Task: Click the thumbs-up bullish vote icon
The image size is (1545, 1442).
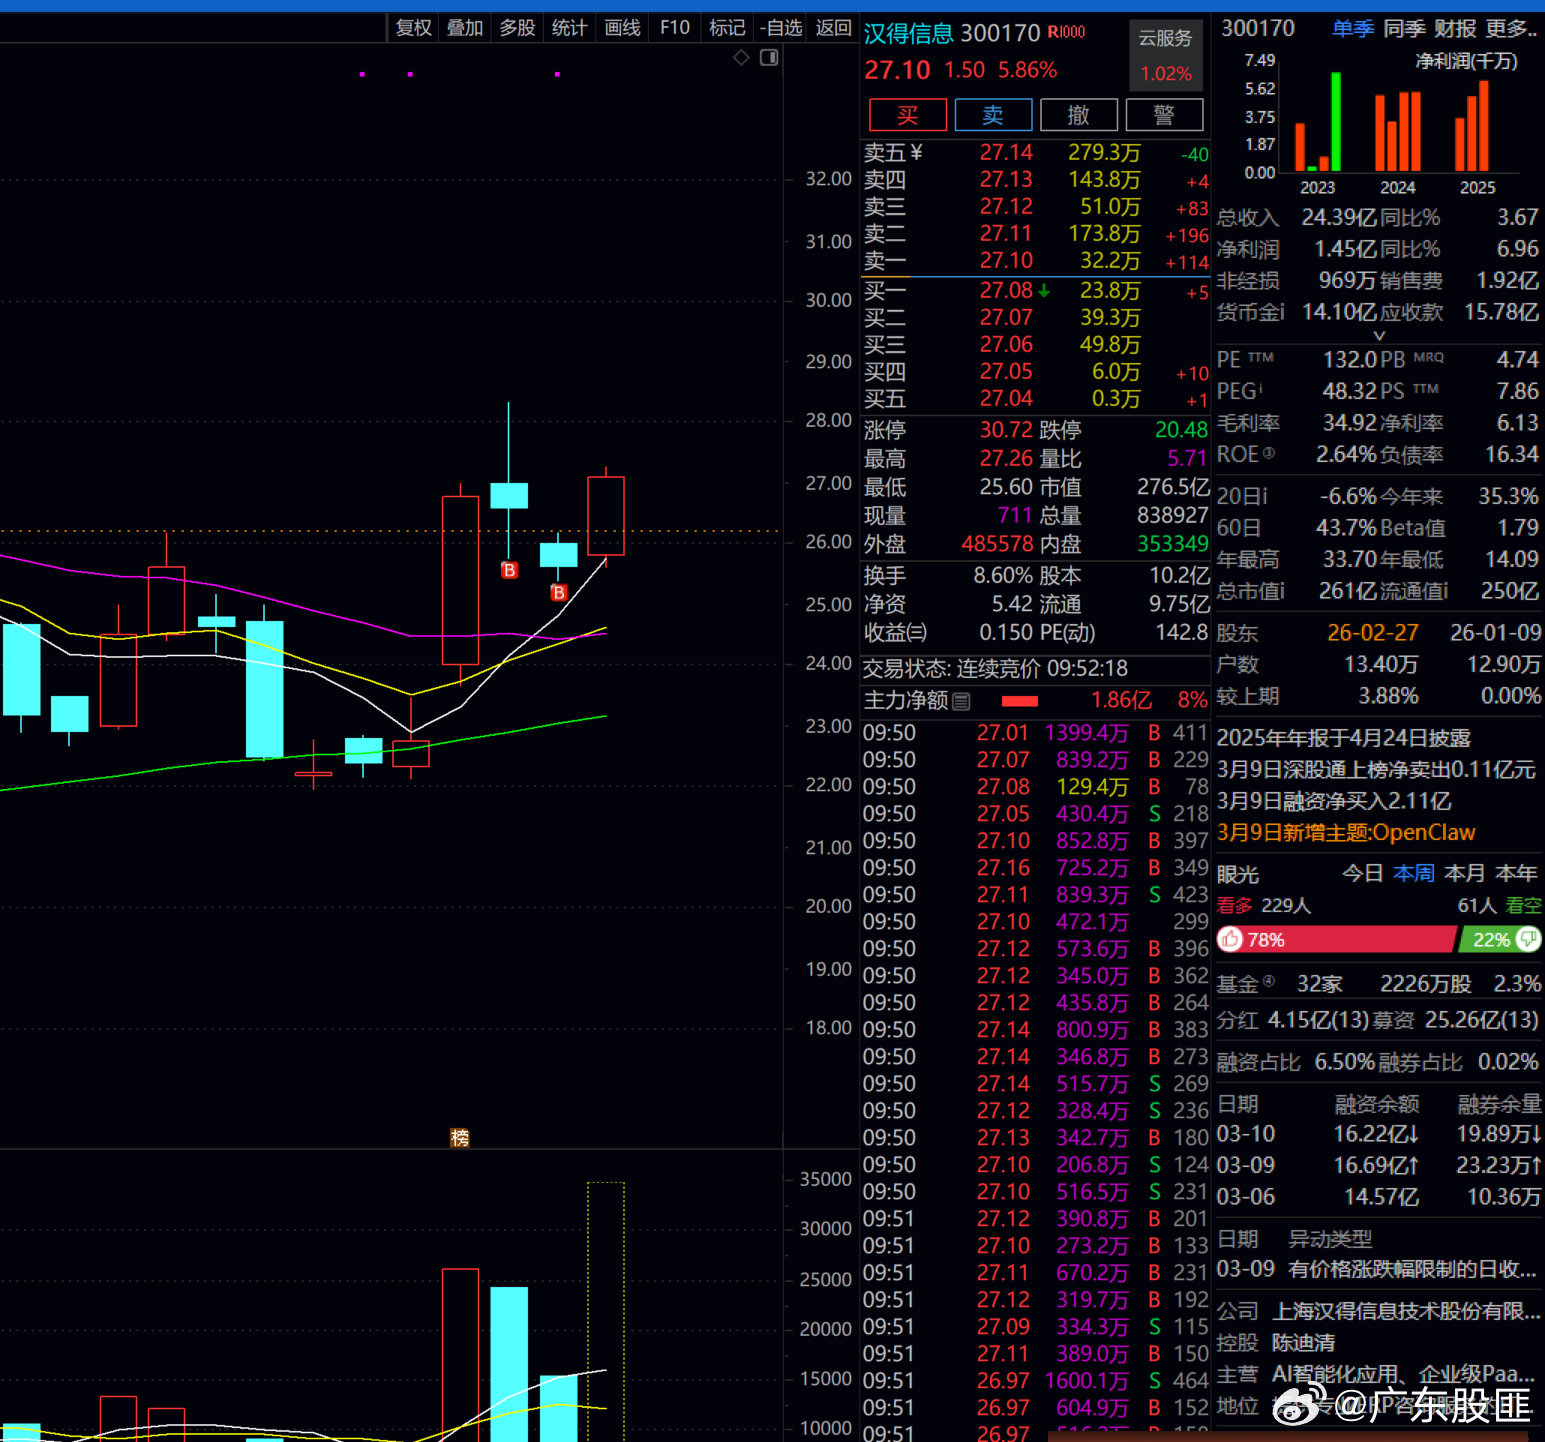Action: [x=1231, y=940]
